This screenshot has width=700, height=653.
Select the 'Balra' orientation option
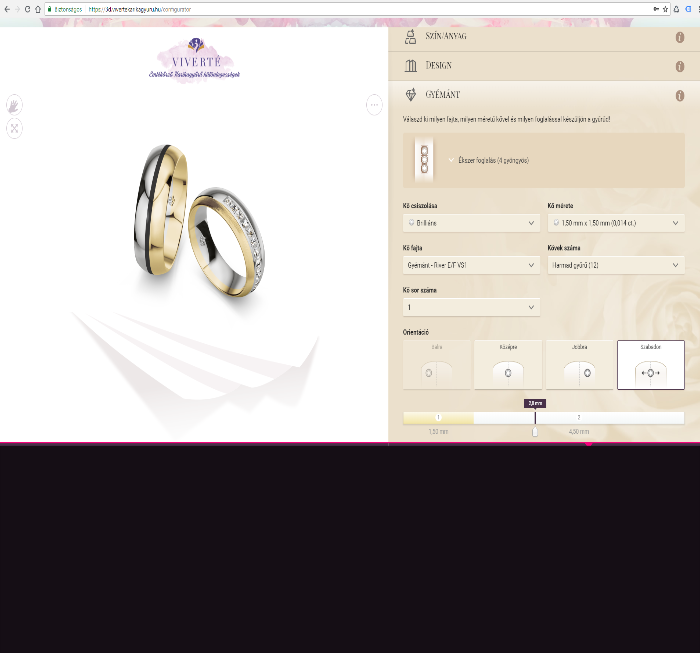436,364
